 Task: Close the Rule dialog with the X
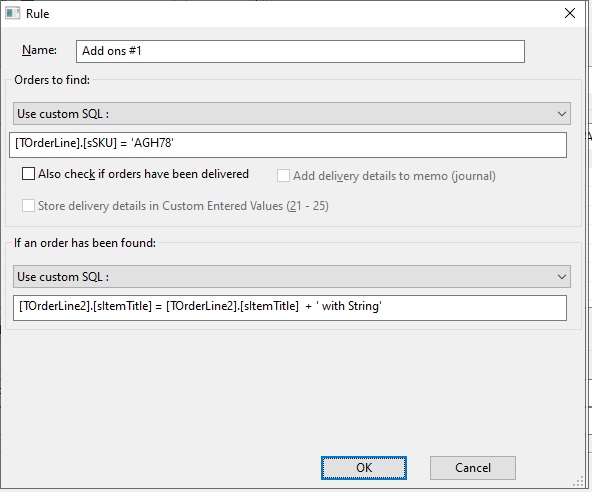[569, 13]
